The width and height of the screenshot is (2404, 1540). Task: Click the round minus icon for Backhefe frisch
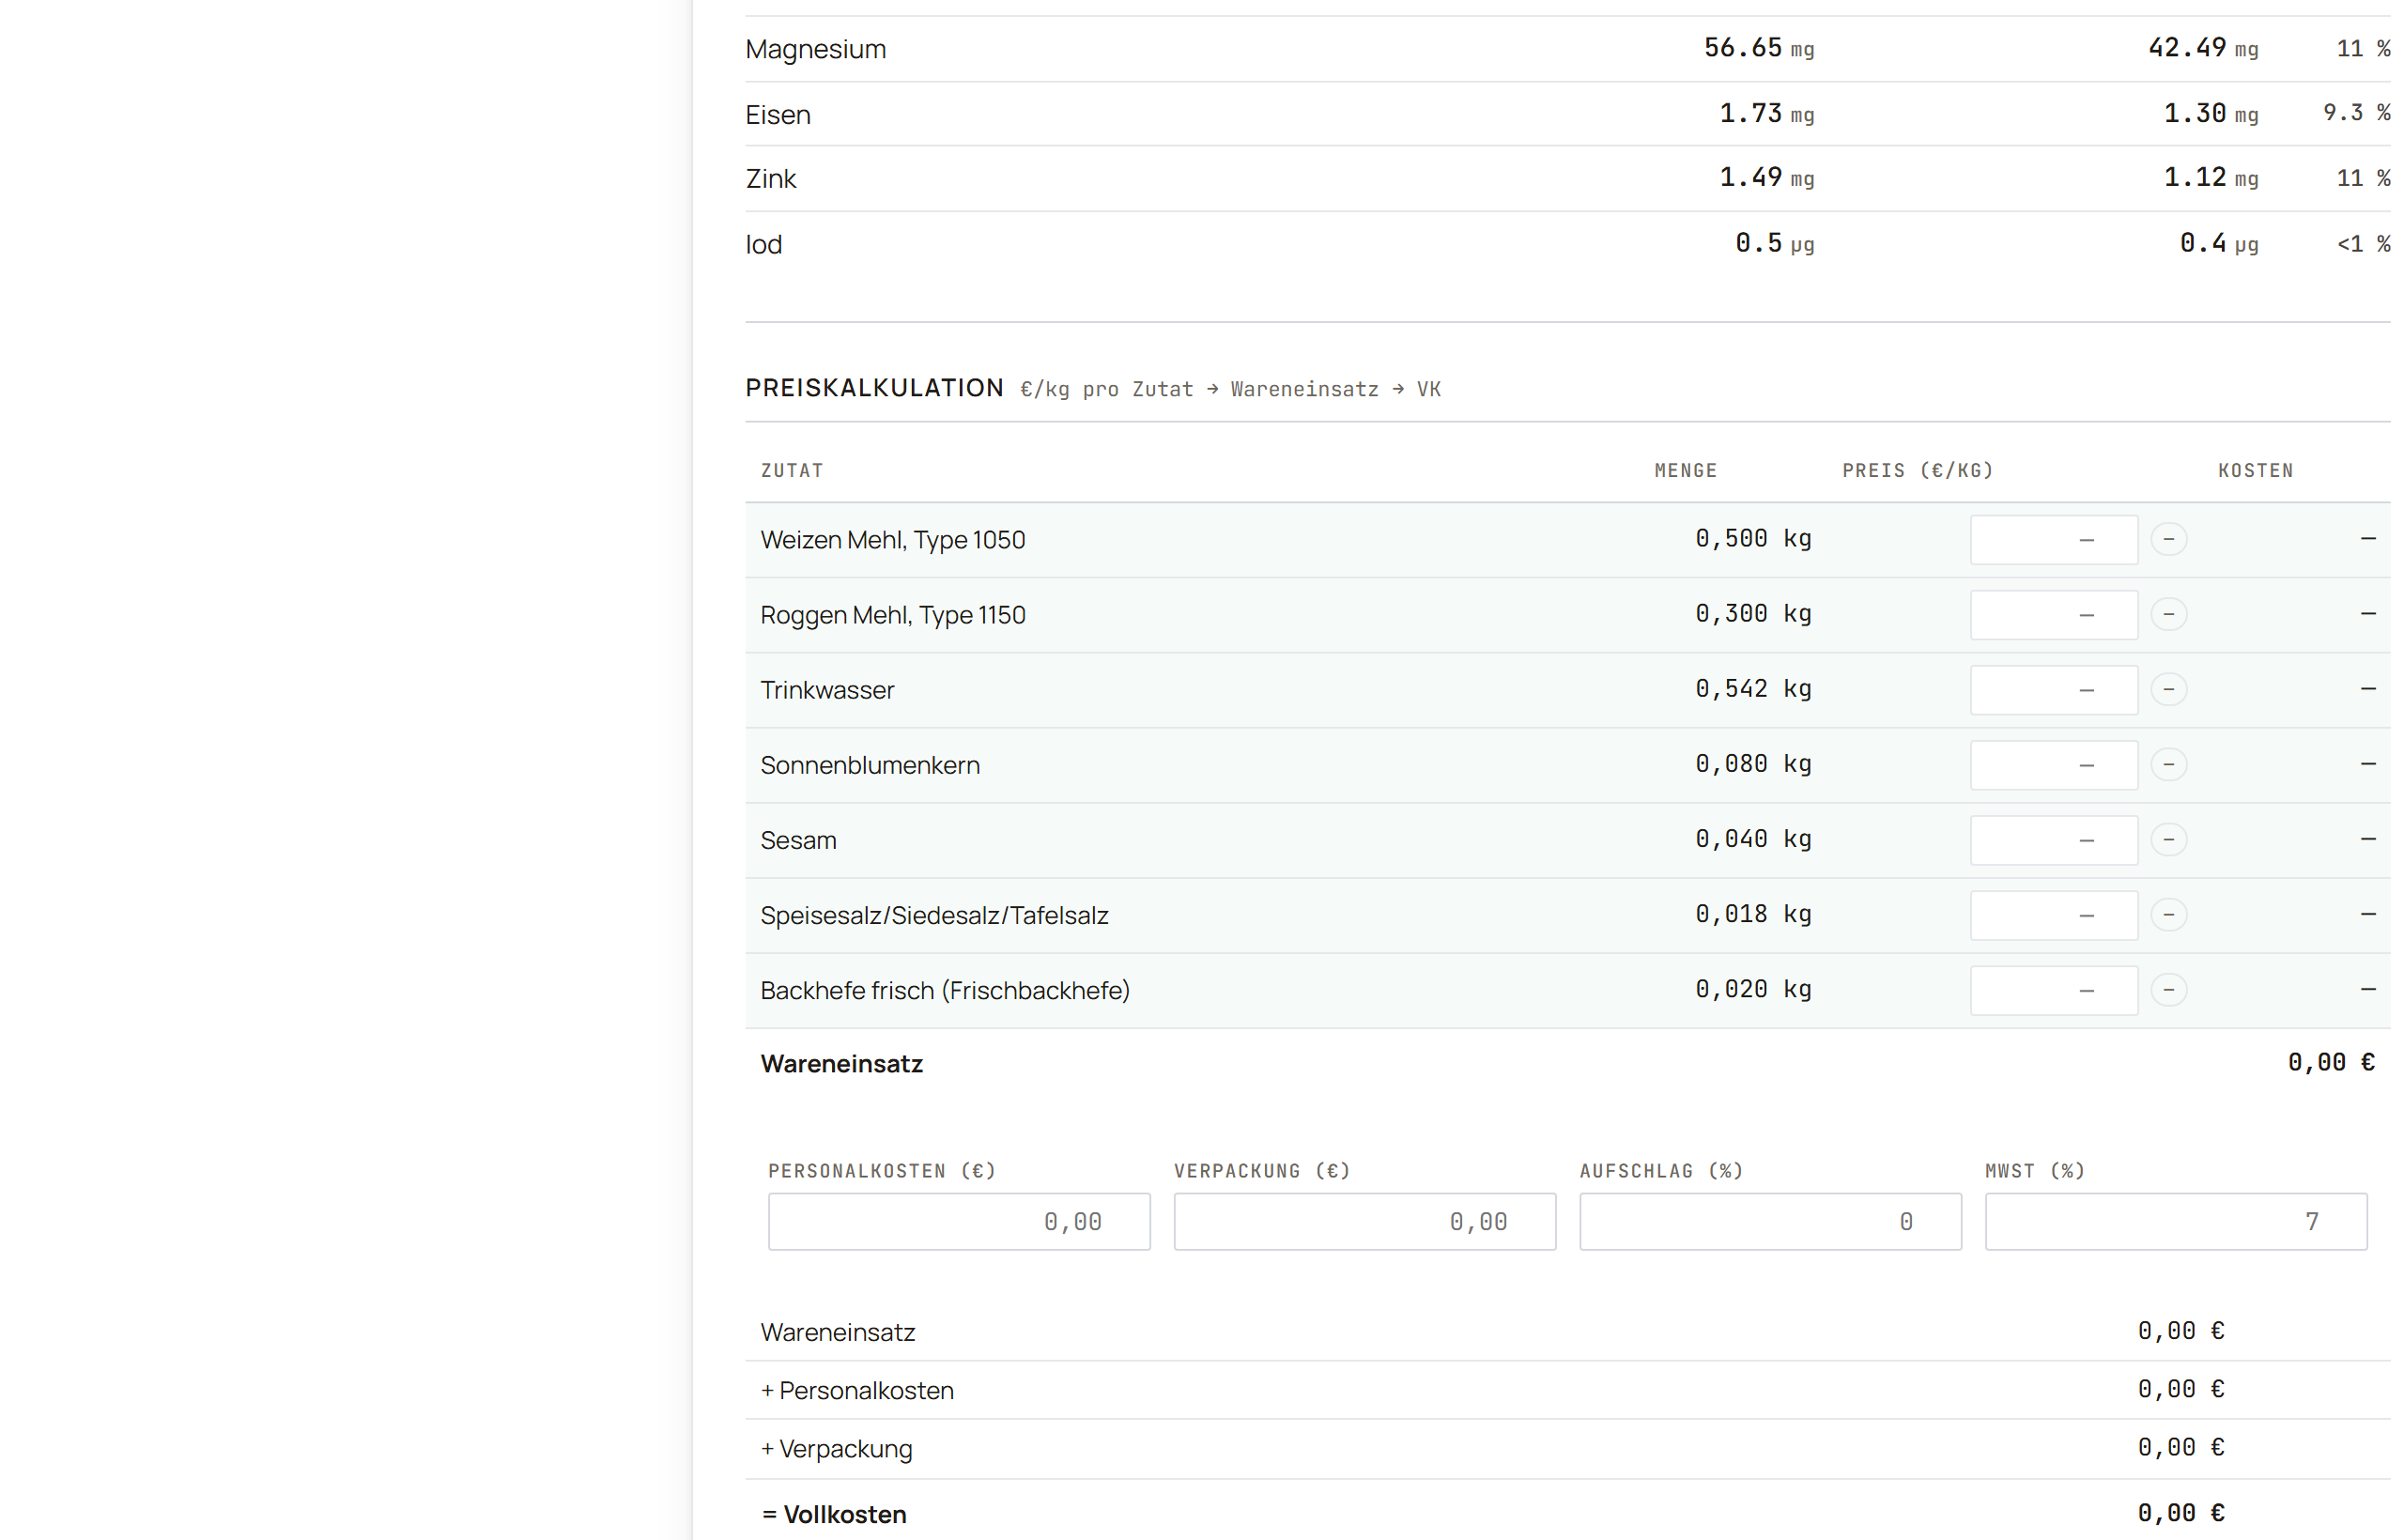[x=2168, y=990]
